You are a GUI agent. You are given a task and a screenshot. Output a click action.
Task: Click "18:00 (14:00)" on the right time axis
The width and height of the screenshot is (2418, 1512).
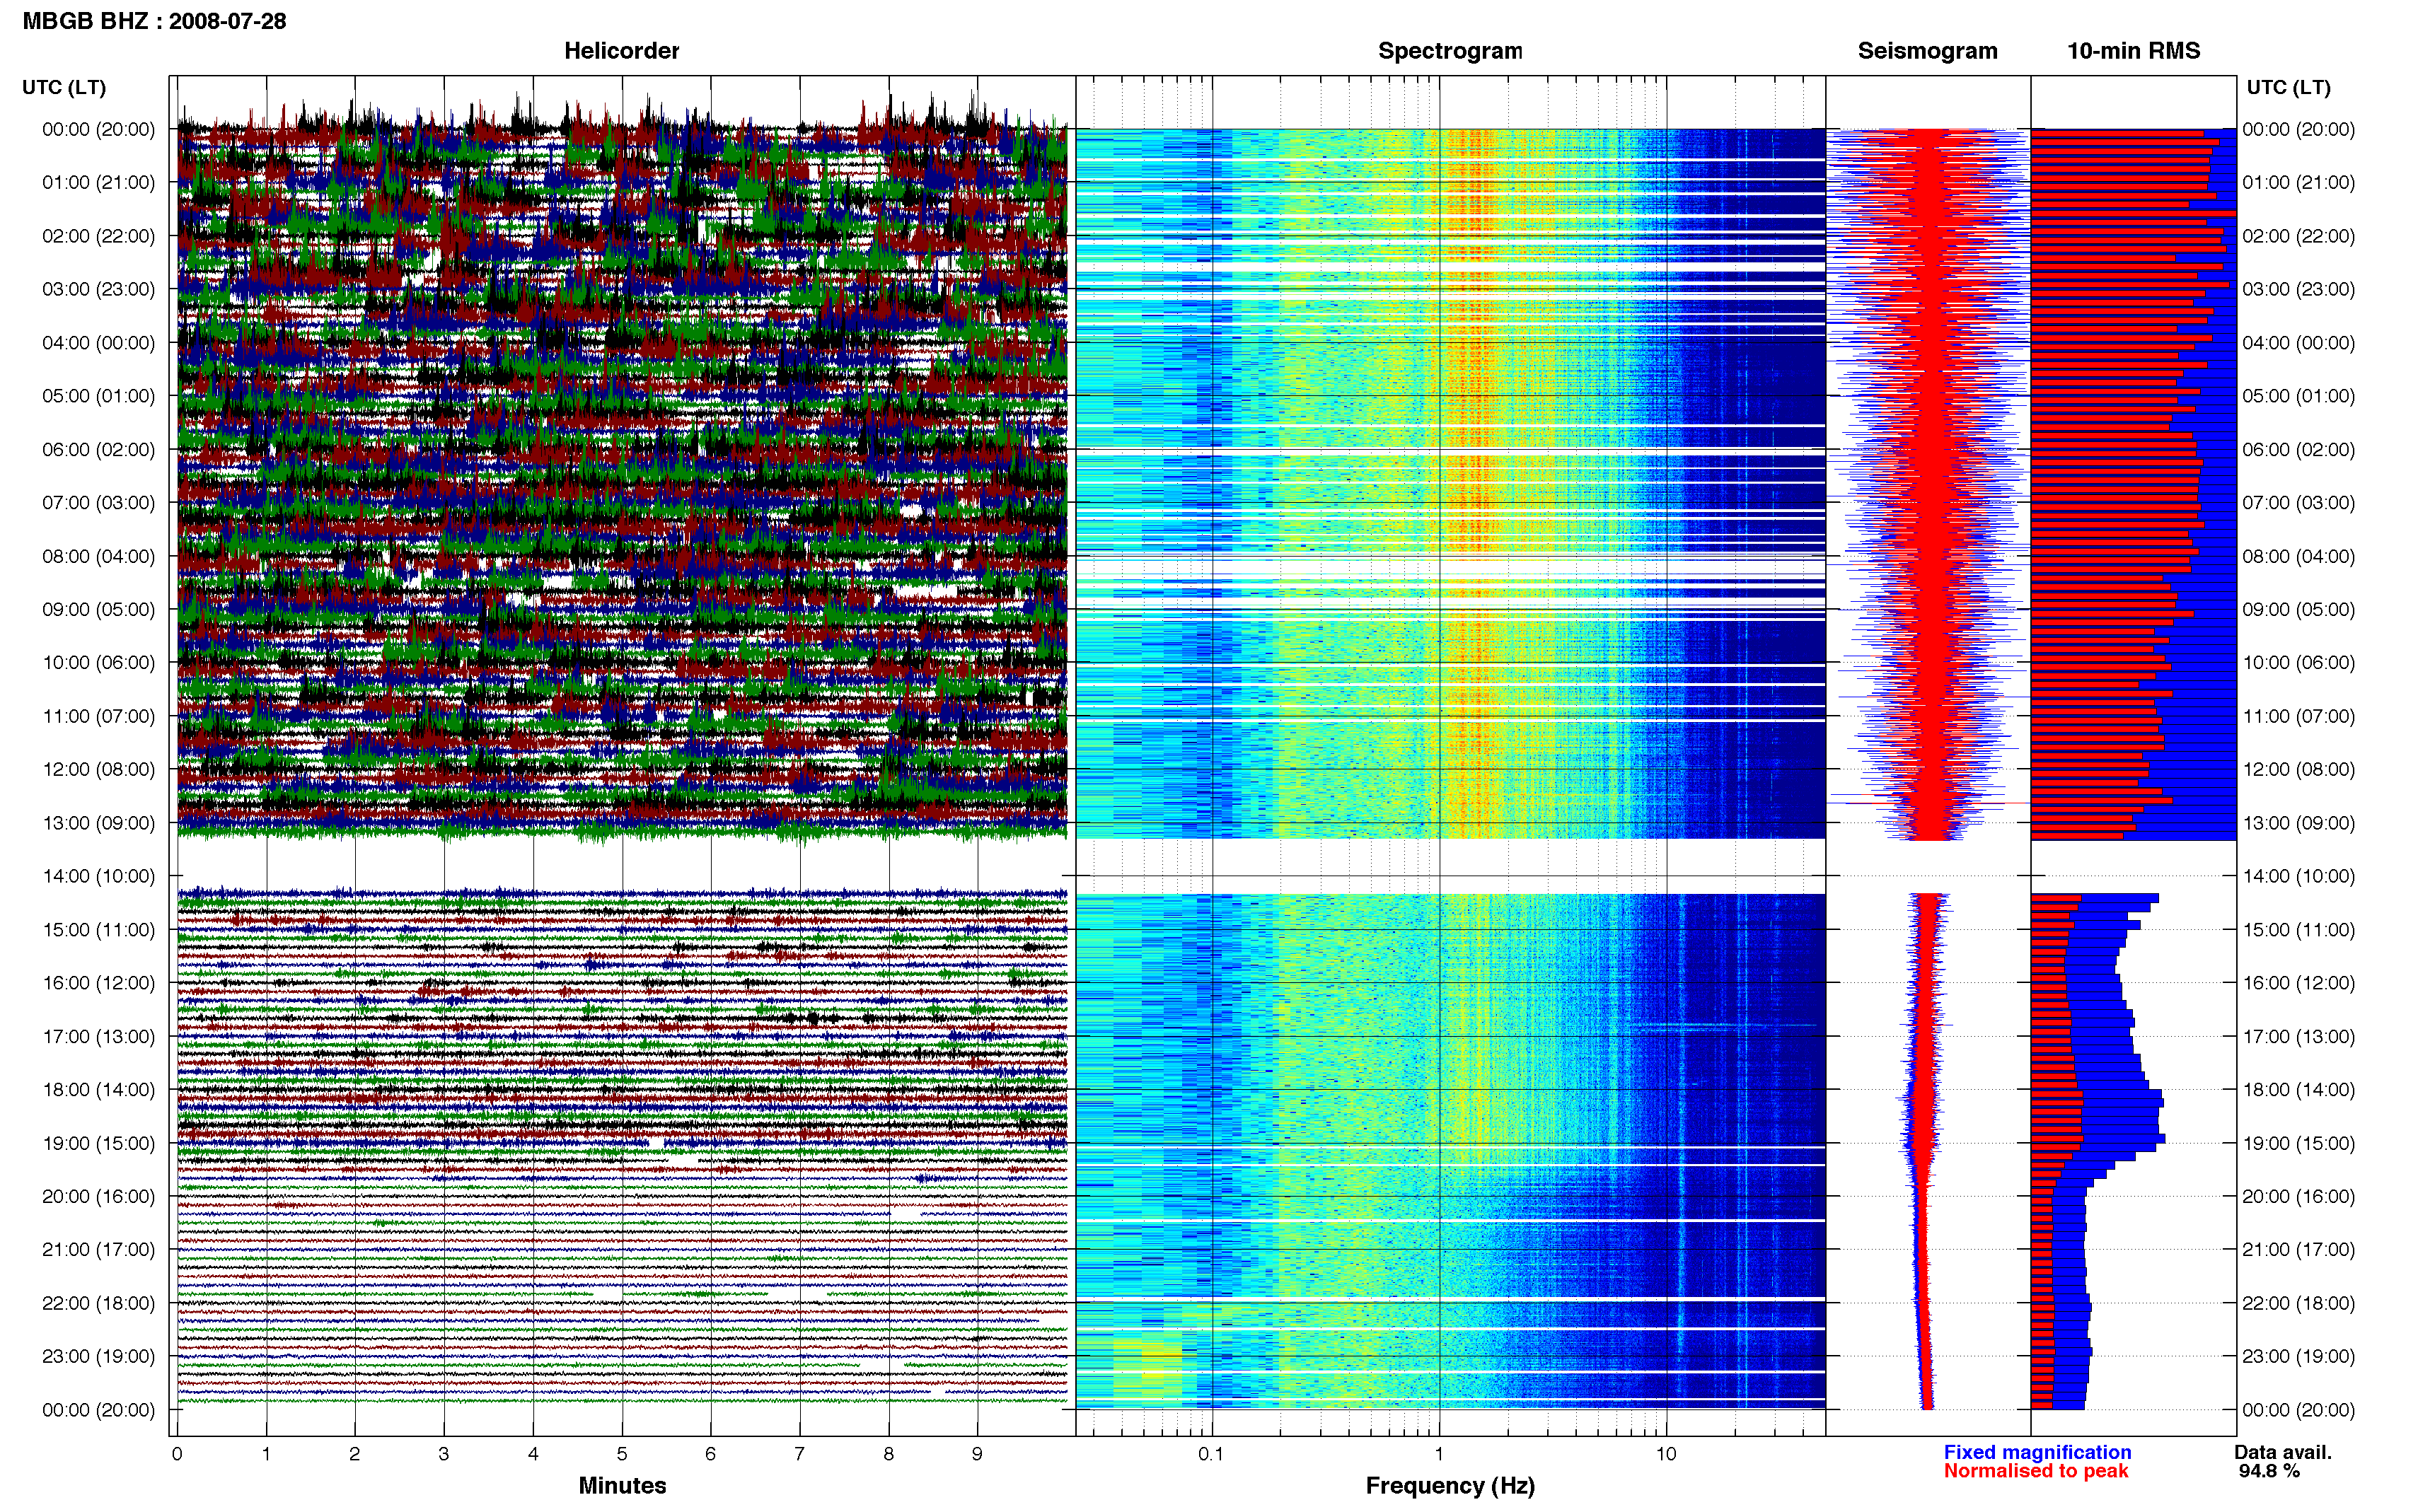[x=2298, y=1090]
